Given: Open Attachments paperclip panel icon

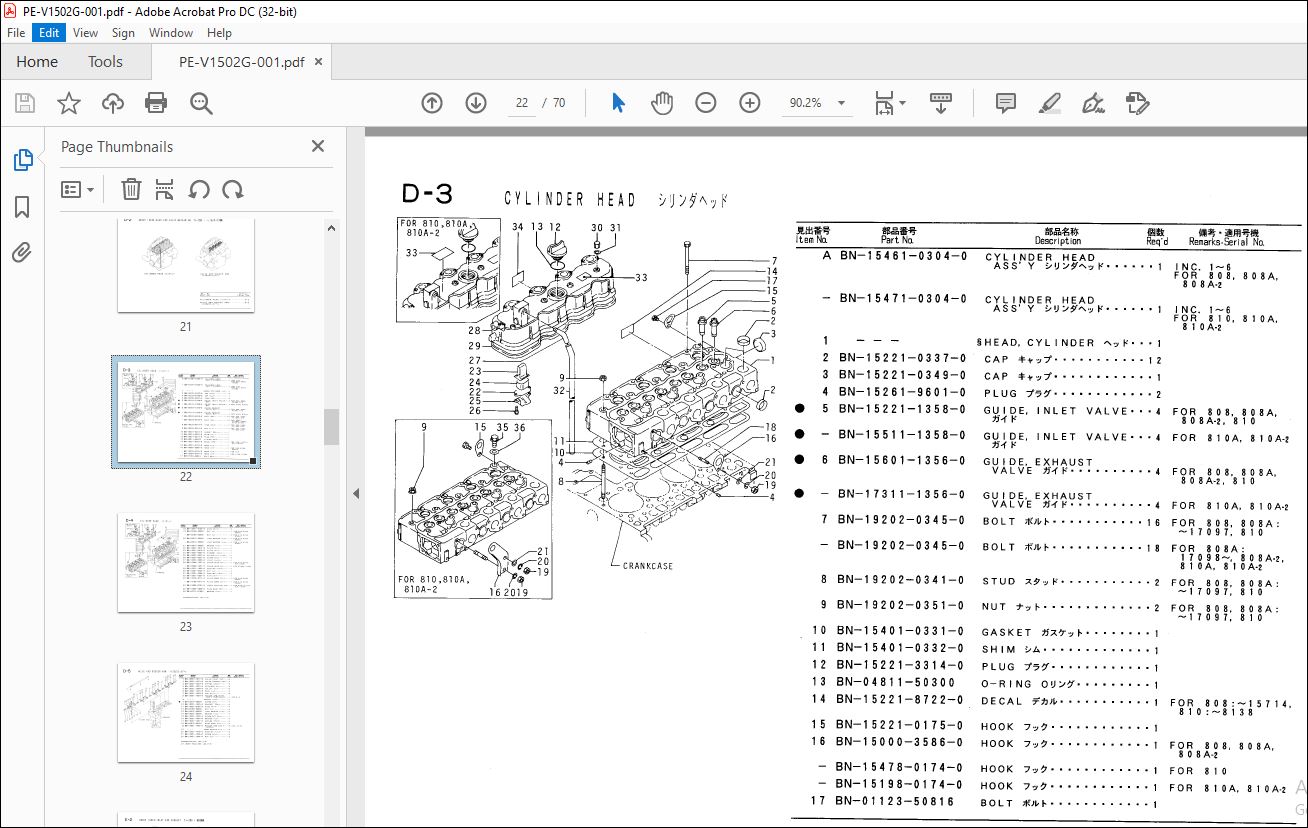Looking at the screenshot, I should (22, 252).
